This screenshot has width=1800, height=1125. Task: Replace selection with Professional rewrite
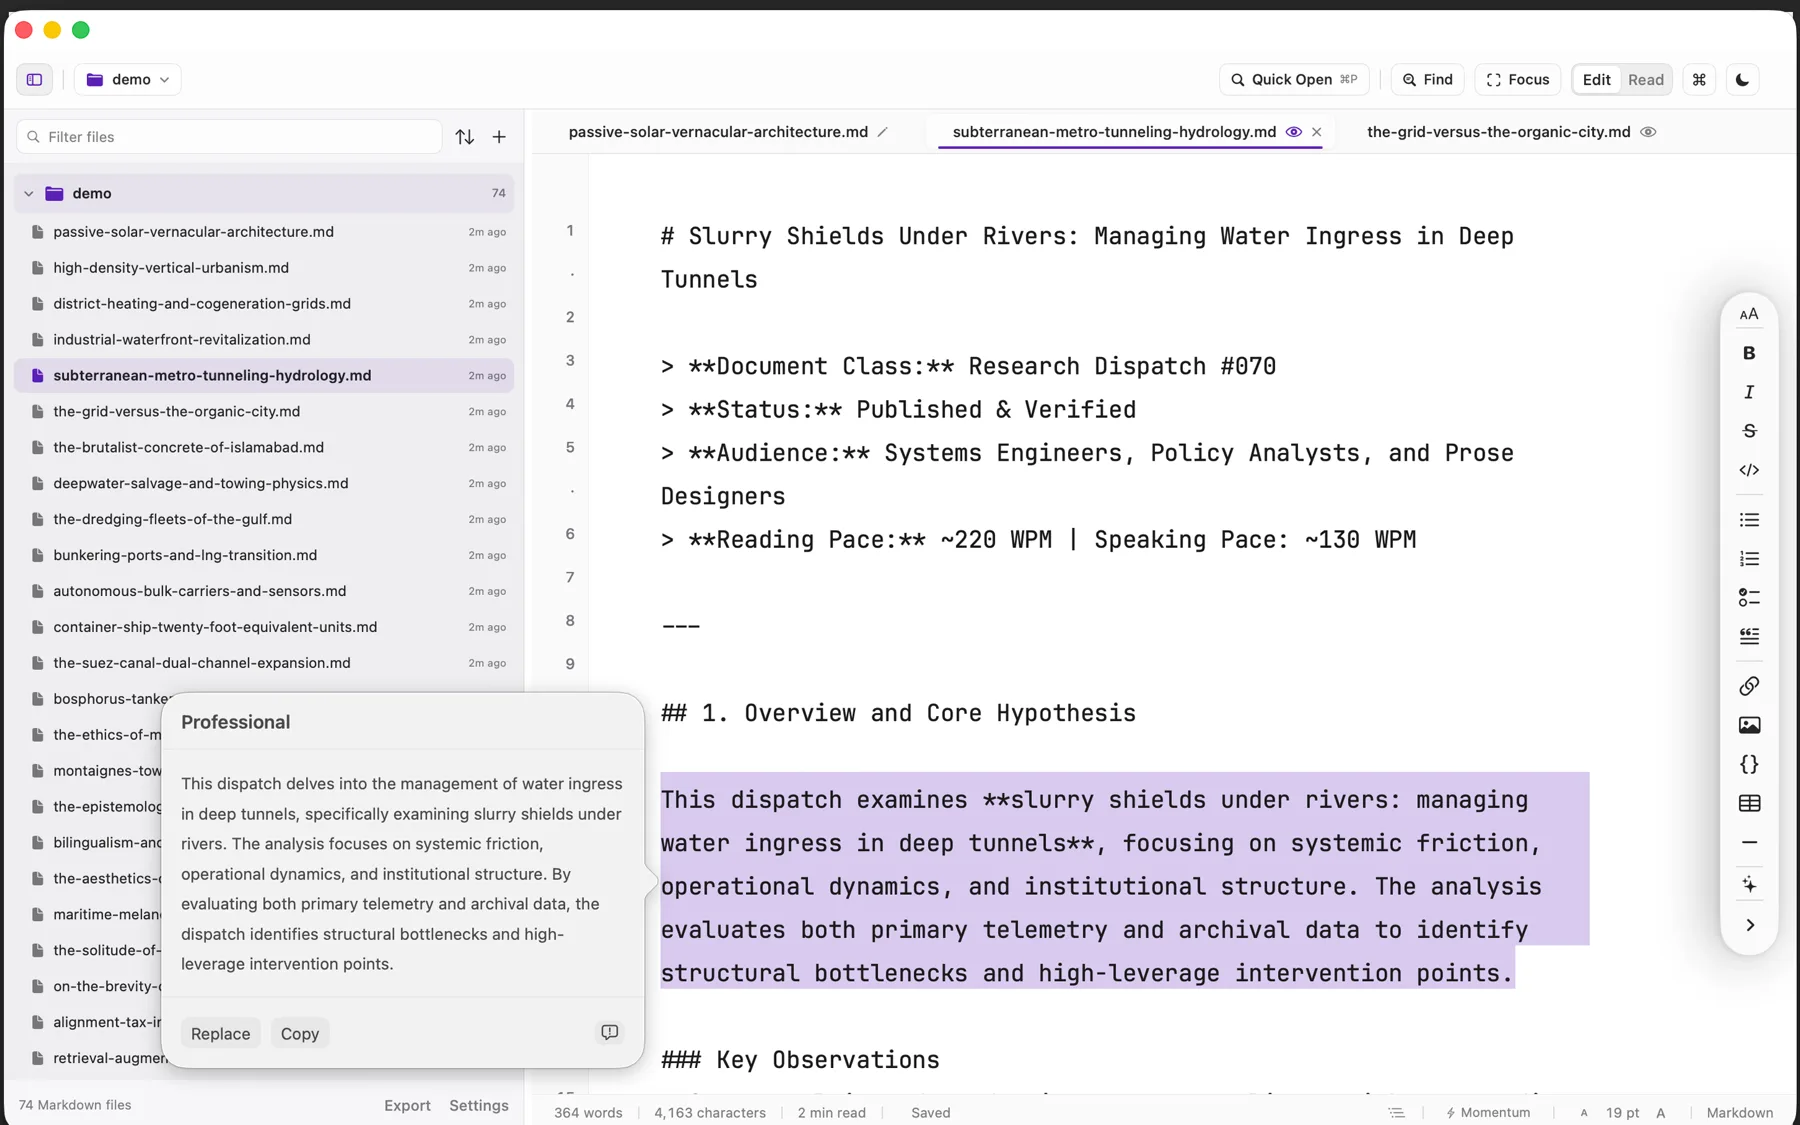[x=220, y=1034]
